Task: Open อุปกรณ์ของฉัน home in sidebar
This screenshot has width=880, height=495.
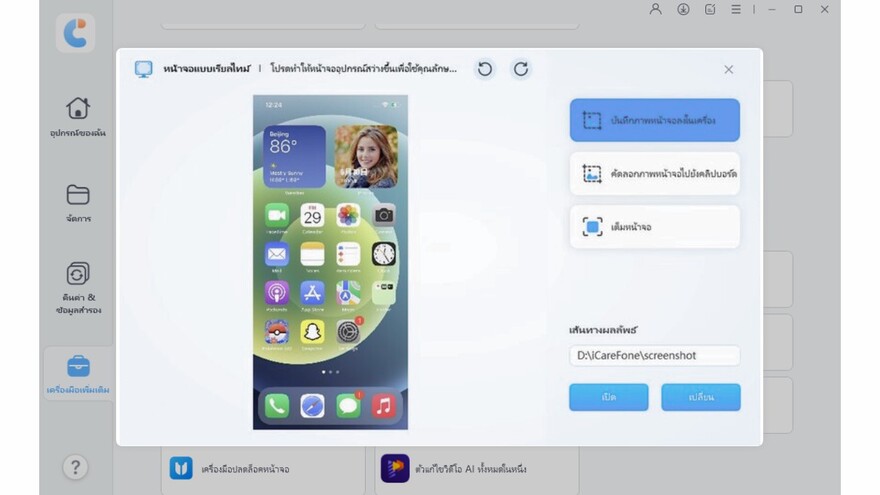Action: 78,117
